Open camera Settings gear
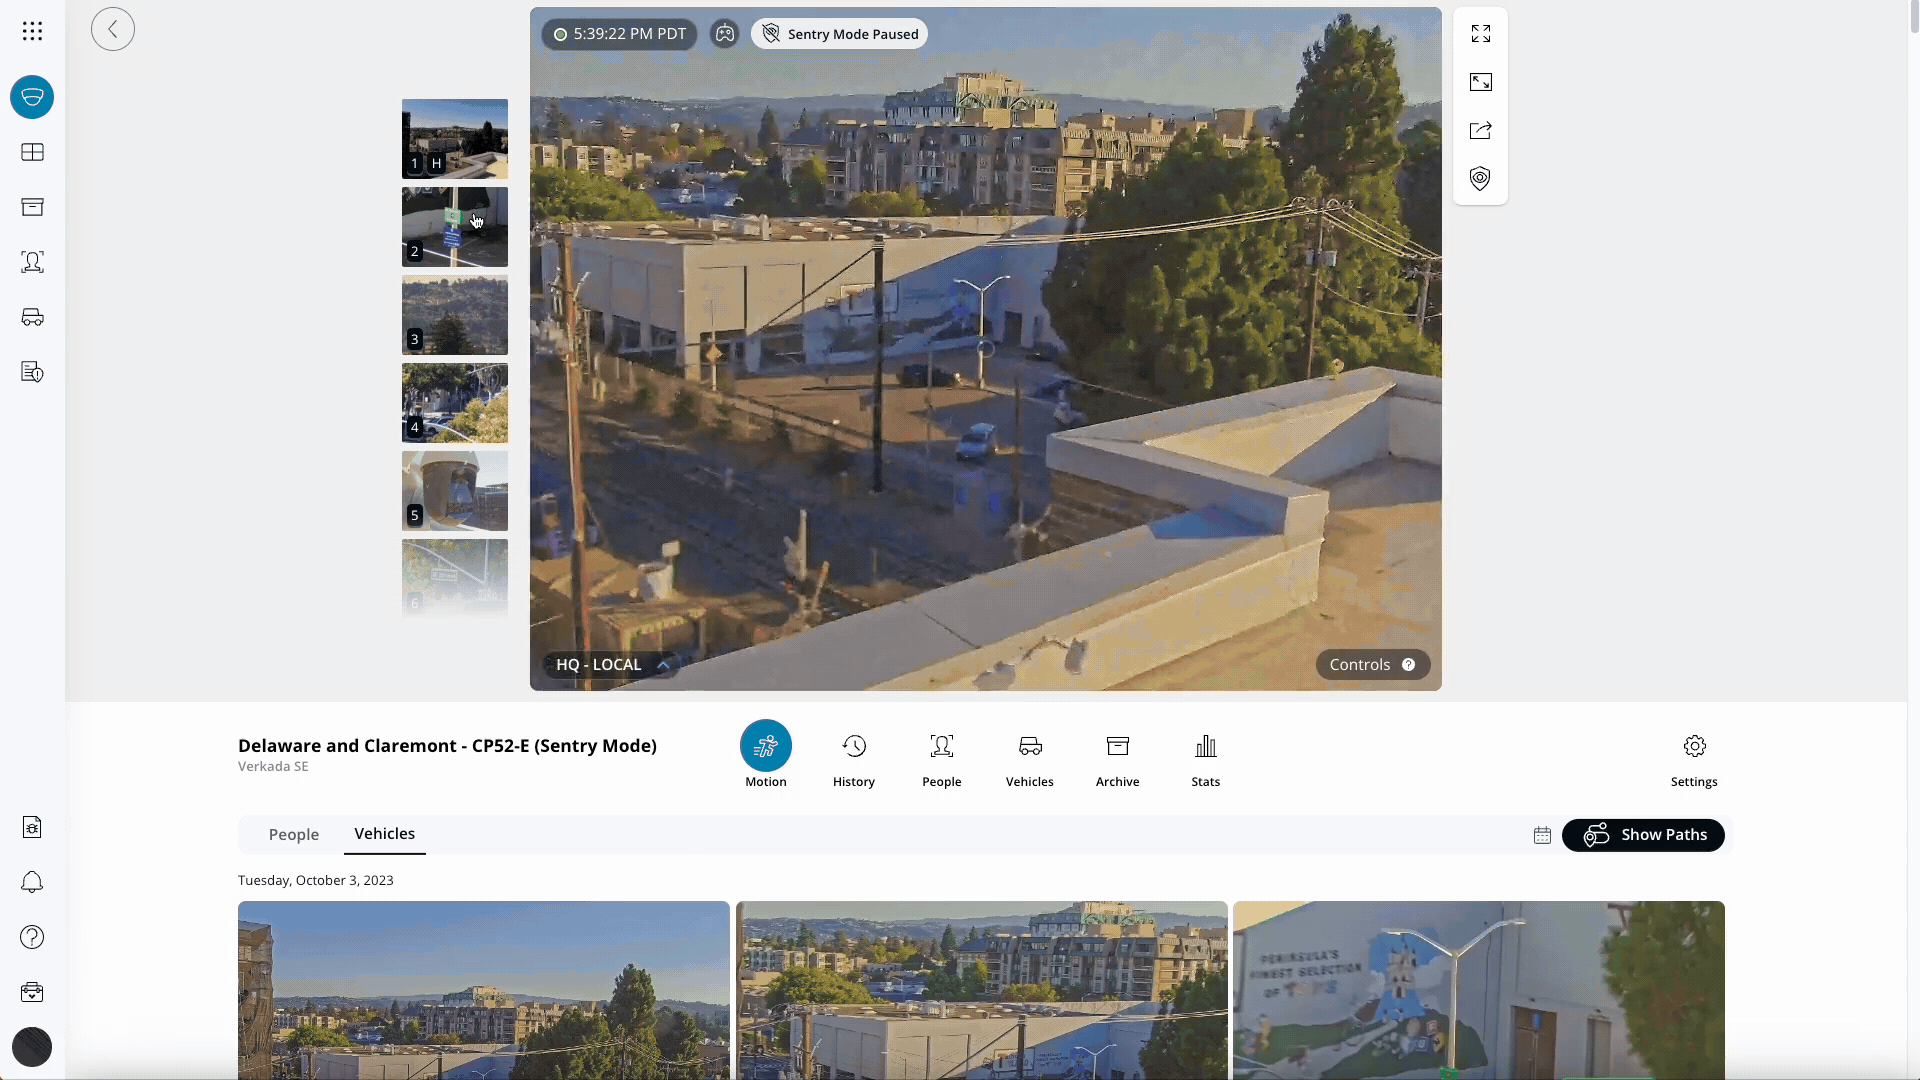 (x=1694, y=760)
